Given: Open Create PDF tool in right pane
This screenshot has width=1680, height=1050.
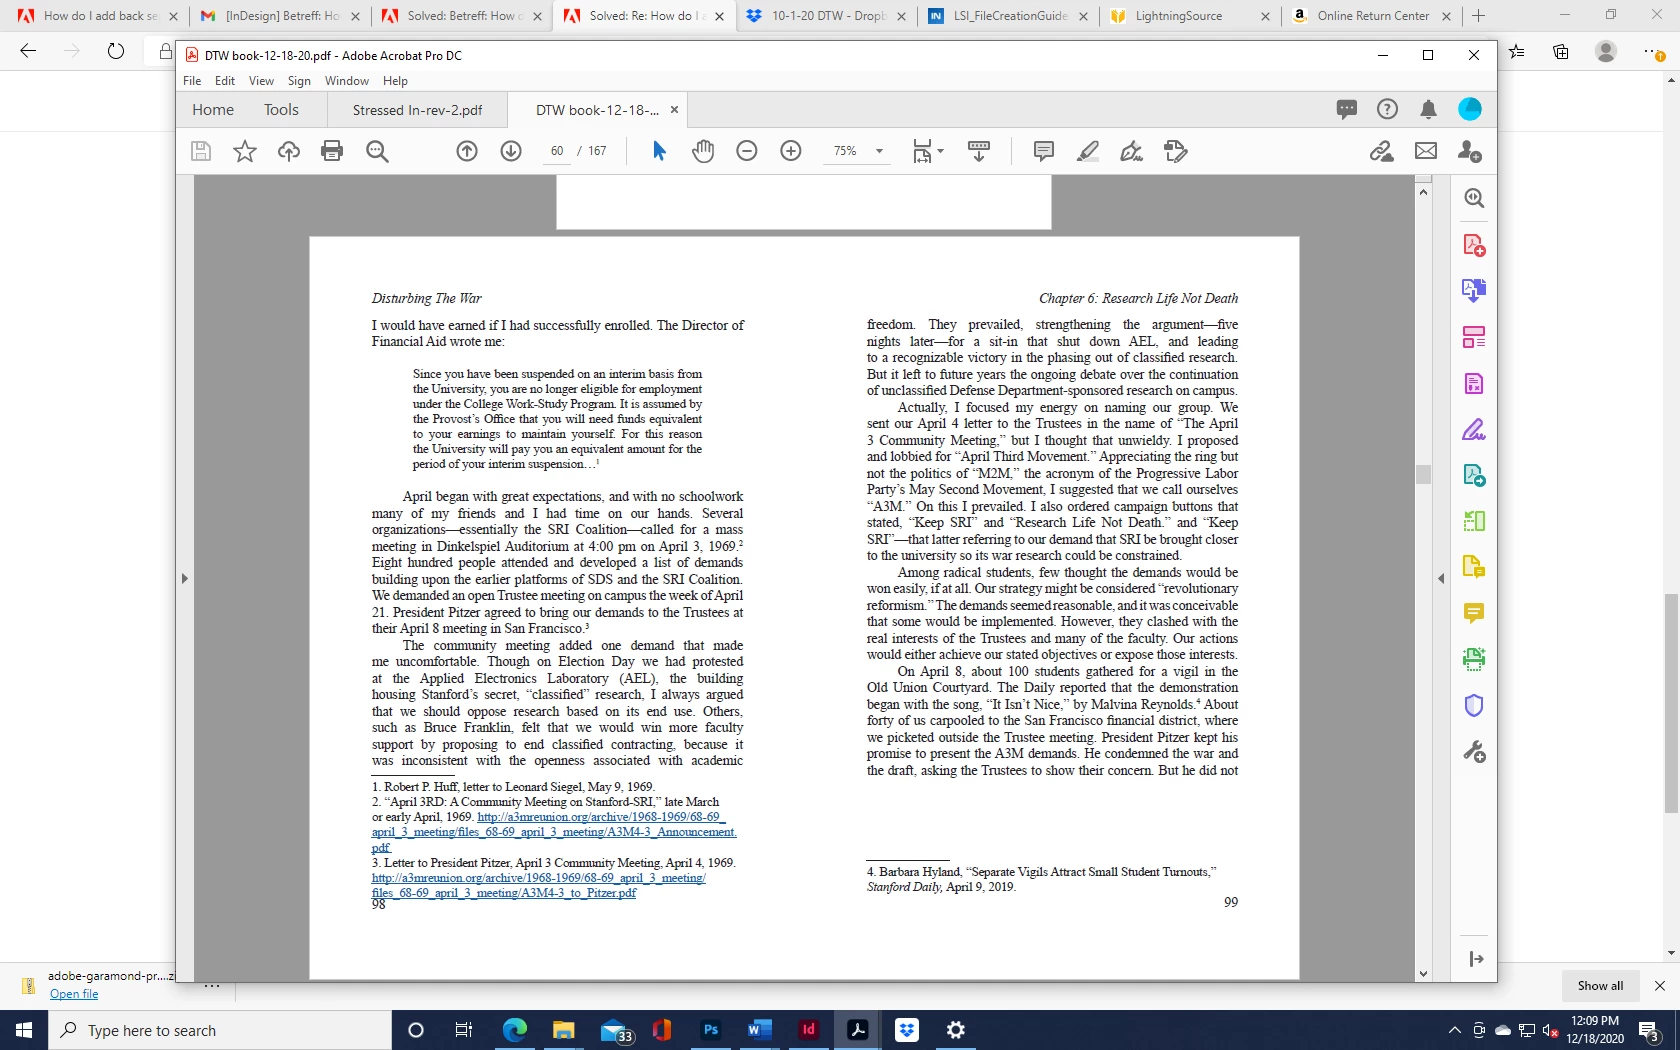Looking at the screenshot, I should pos(1474,245).
